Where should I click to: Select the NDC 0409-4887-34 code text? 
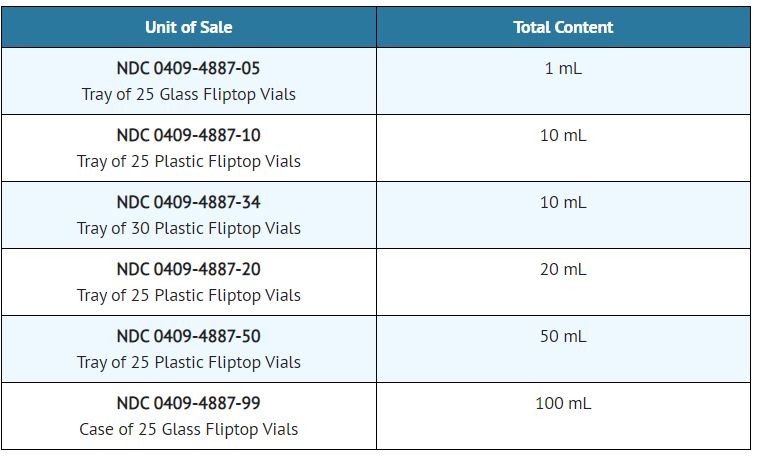188,202
